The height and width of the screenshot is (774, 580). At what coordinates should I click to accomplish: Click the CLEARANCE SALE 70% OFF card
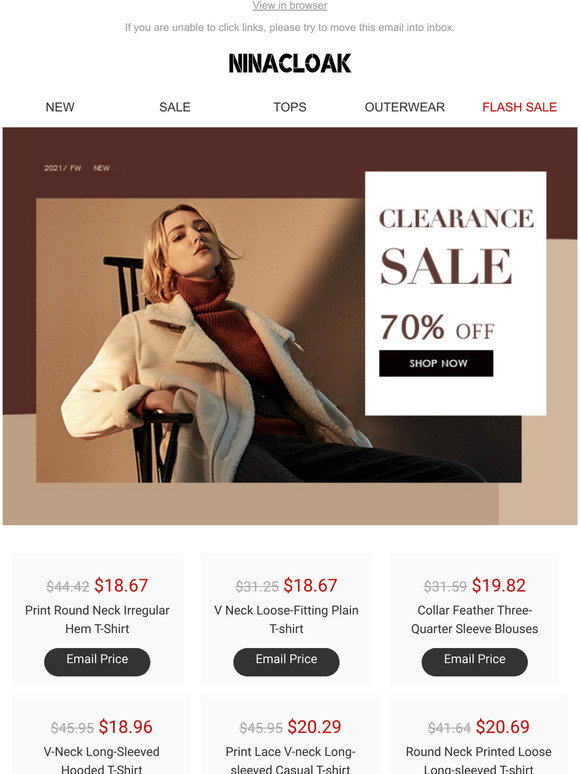456,293
